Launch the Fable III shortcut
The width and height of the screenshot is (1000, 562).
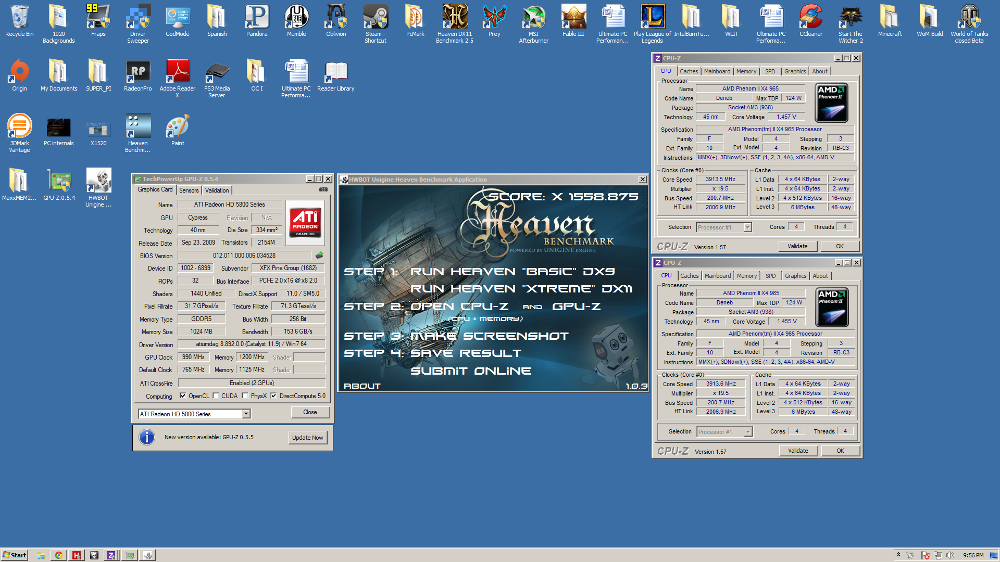click(x=573, y=18)
